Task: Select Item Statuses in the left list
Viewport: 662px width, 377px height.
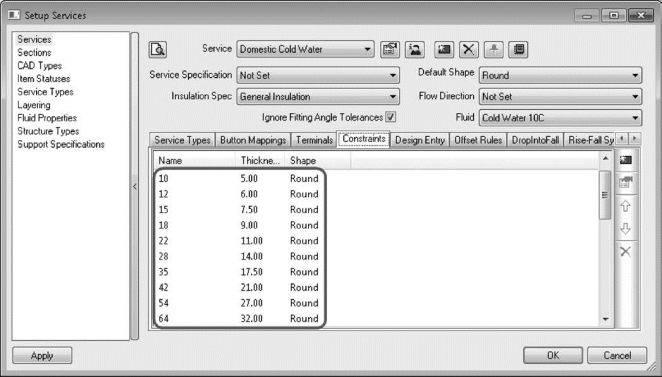Action: 43,79
